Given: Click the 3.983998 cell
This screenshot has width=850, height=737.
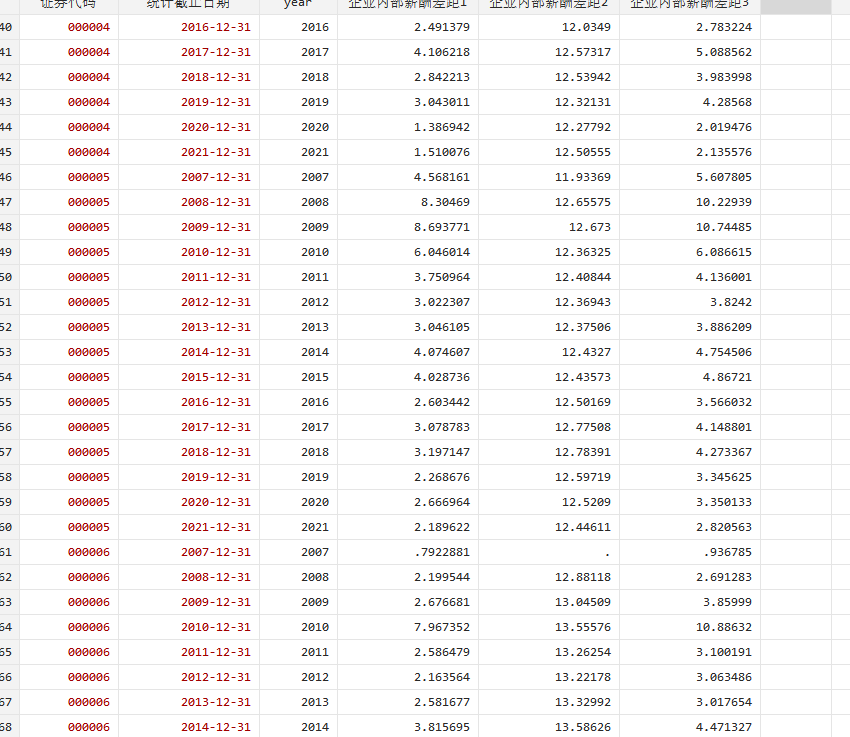Looking at the screenshot, I should coord(690,77).
